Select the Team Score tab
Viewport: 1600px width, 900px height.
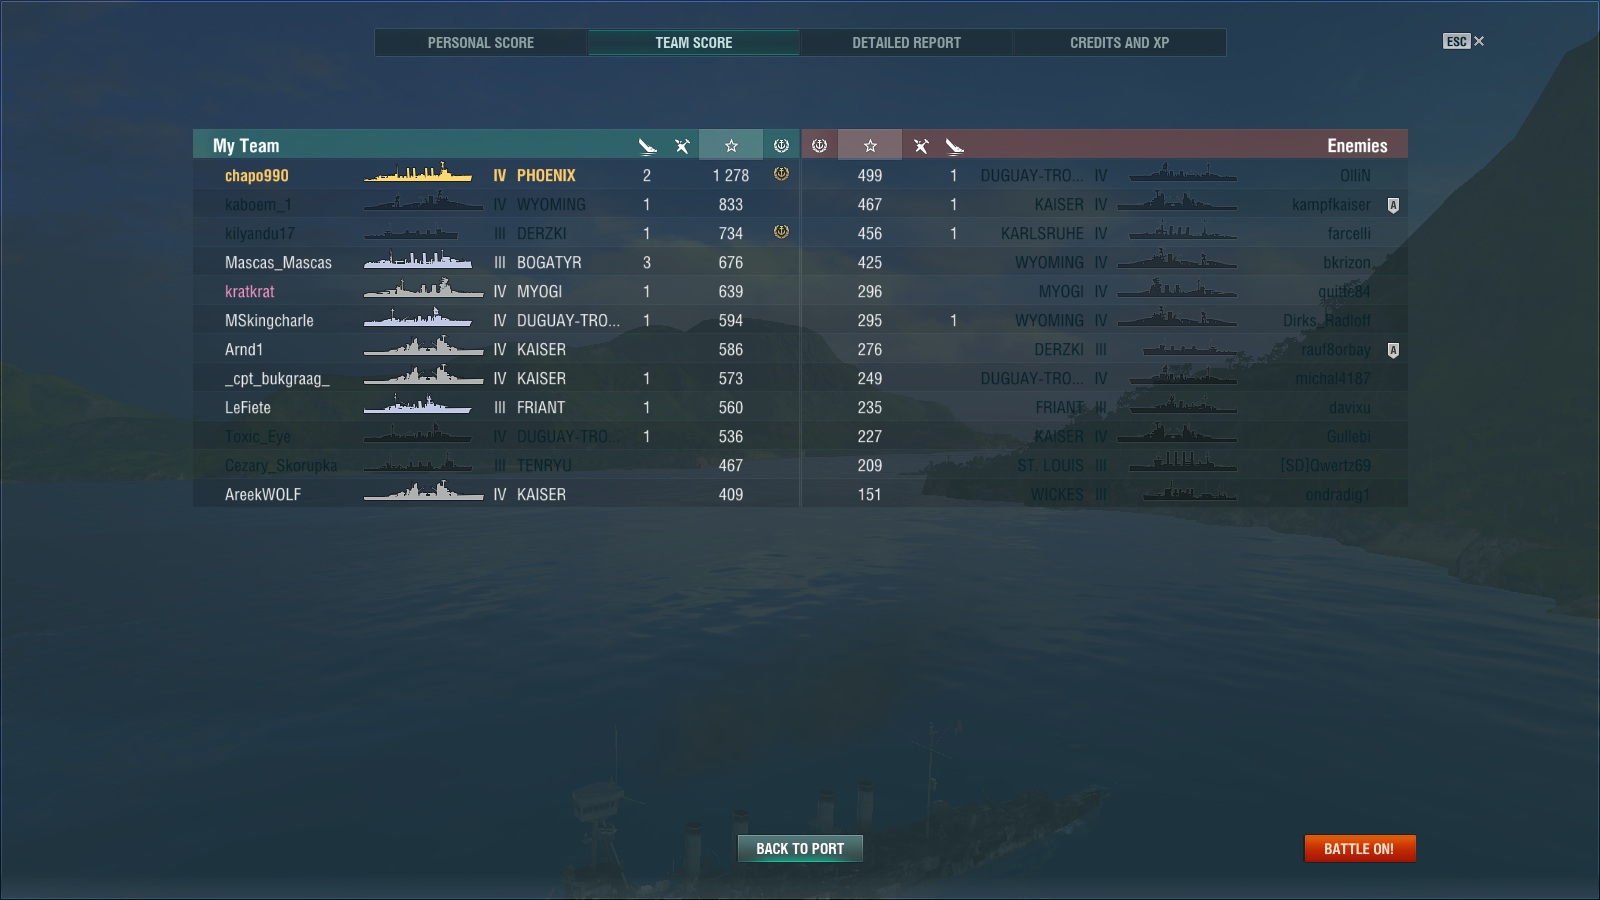point(694,42)
